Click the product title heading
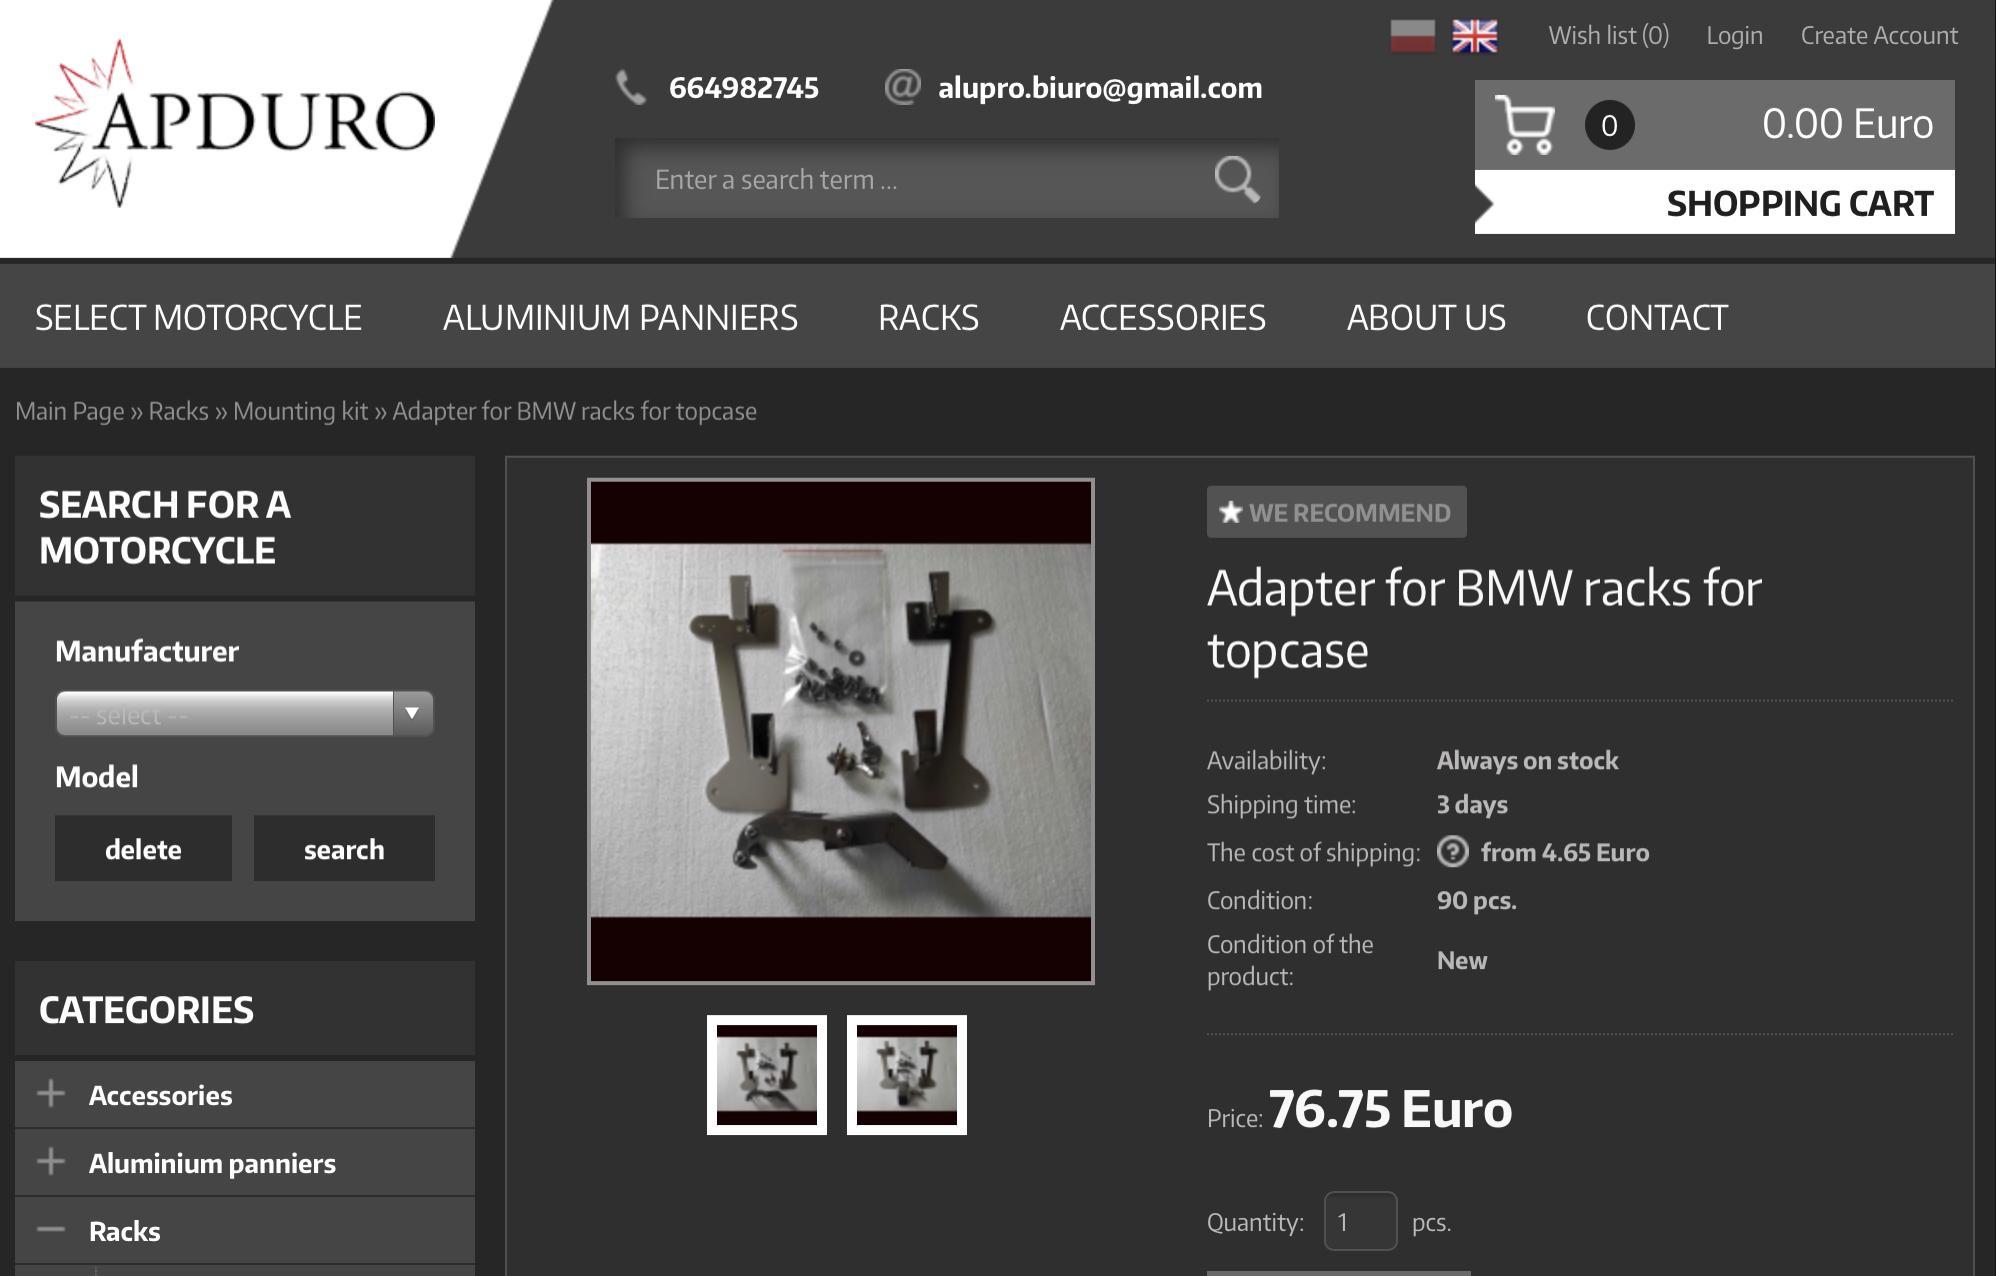This screenshot has height=1276, width=1996. point(1484,619)
